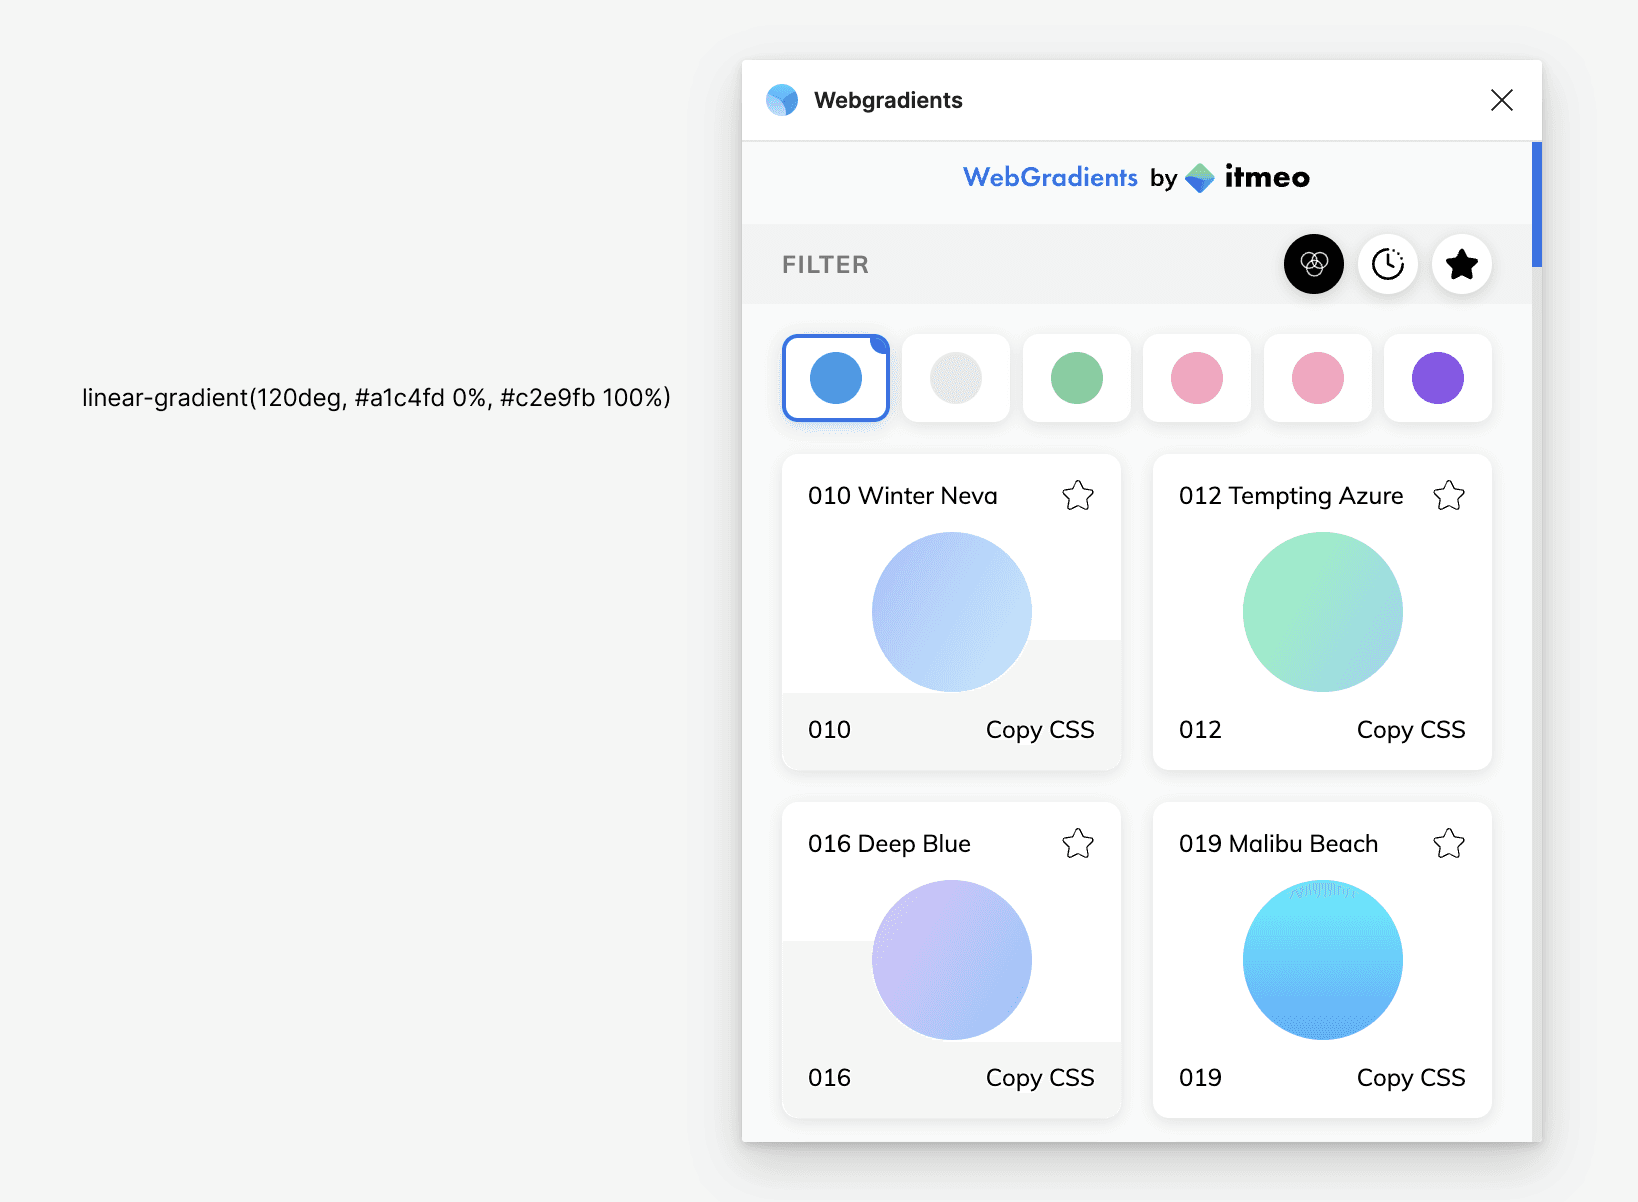Favorite the Malibu Beach gradient
Viewport: 1638px width, 1202px height.
click(1449, 843)
